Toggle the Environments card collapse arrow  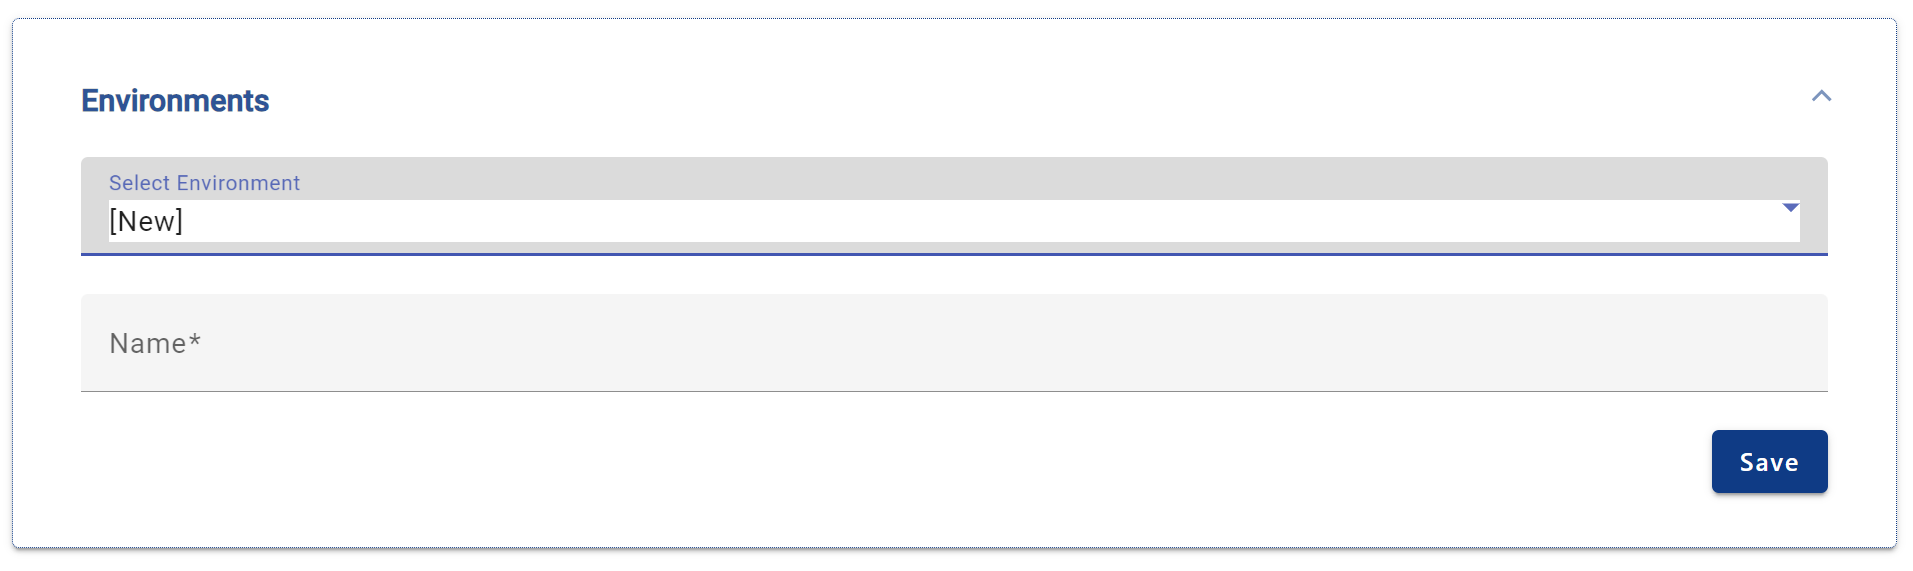click(1821, 96)
